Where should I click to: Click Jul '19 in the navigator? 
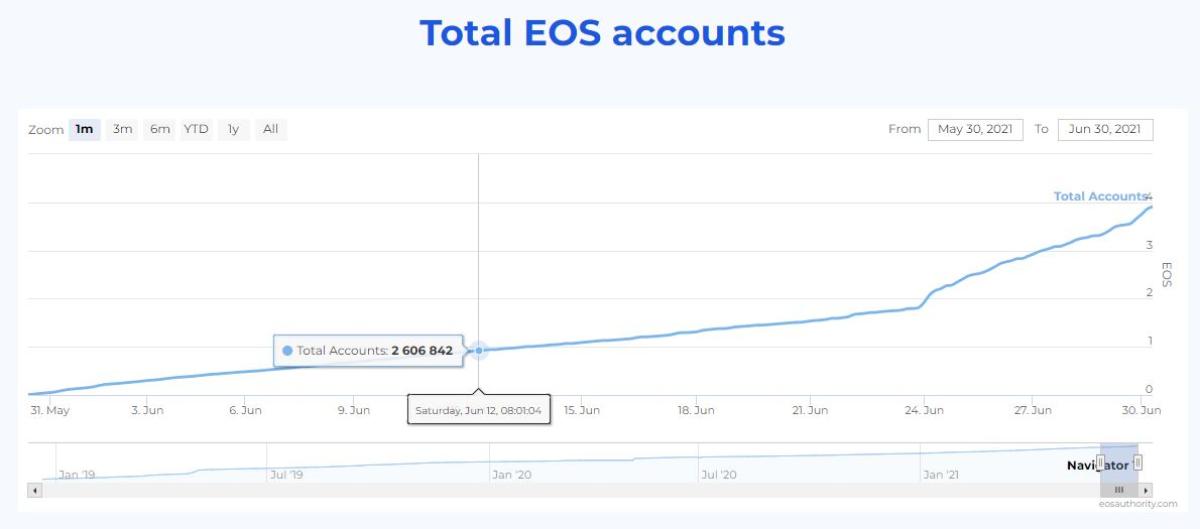(286, 474)
